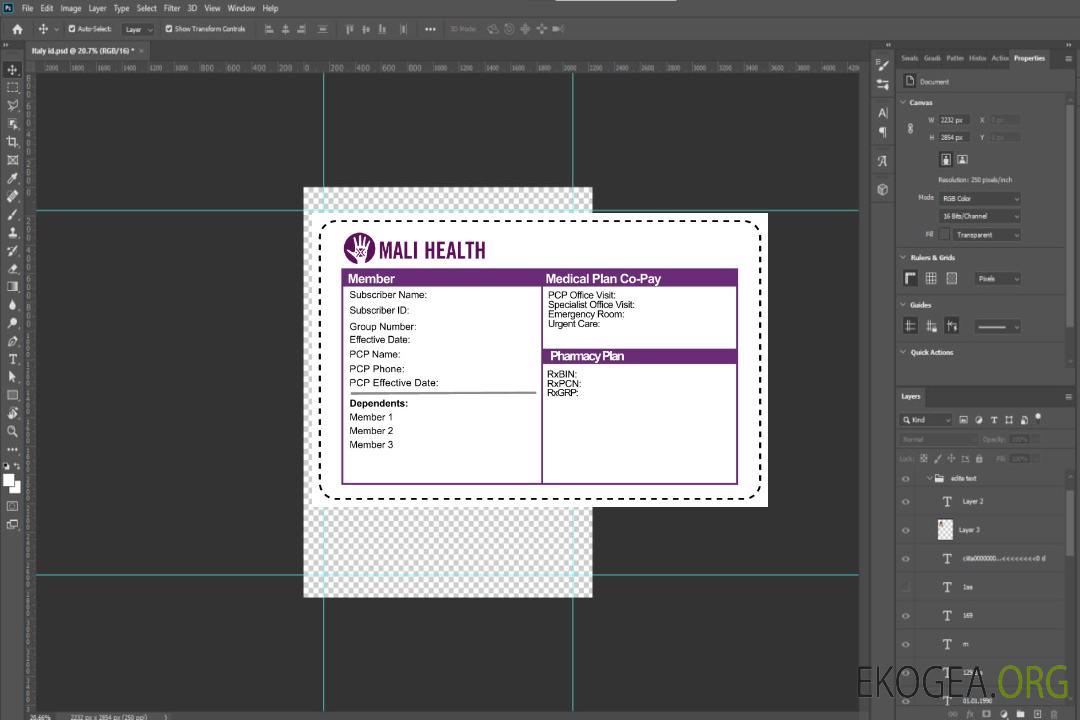
Task: Switch to the Actions panel tab
Action: click(999, 58)
